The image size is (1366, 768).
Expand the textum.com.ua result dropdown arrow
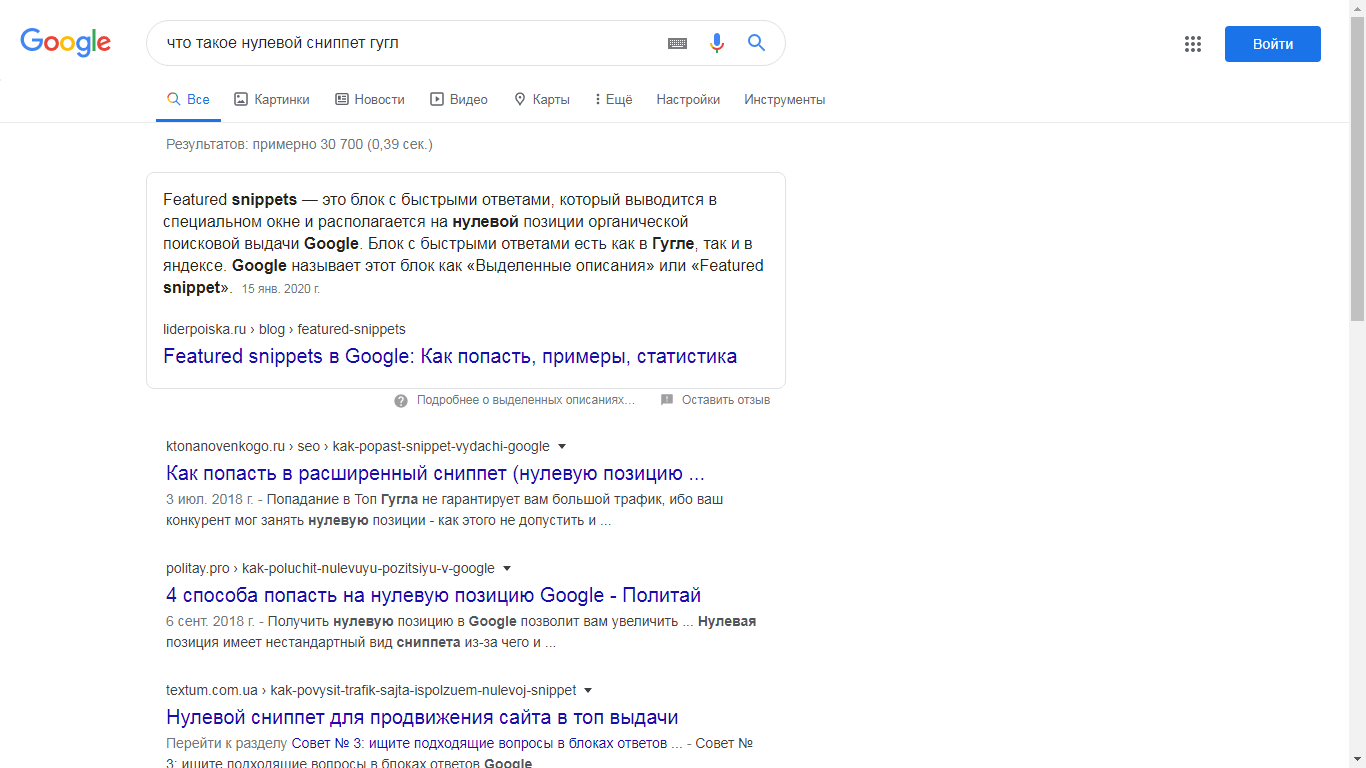tap(588, 690)
